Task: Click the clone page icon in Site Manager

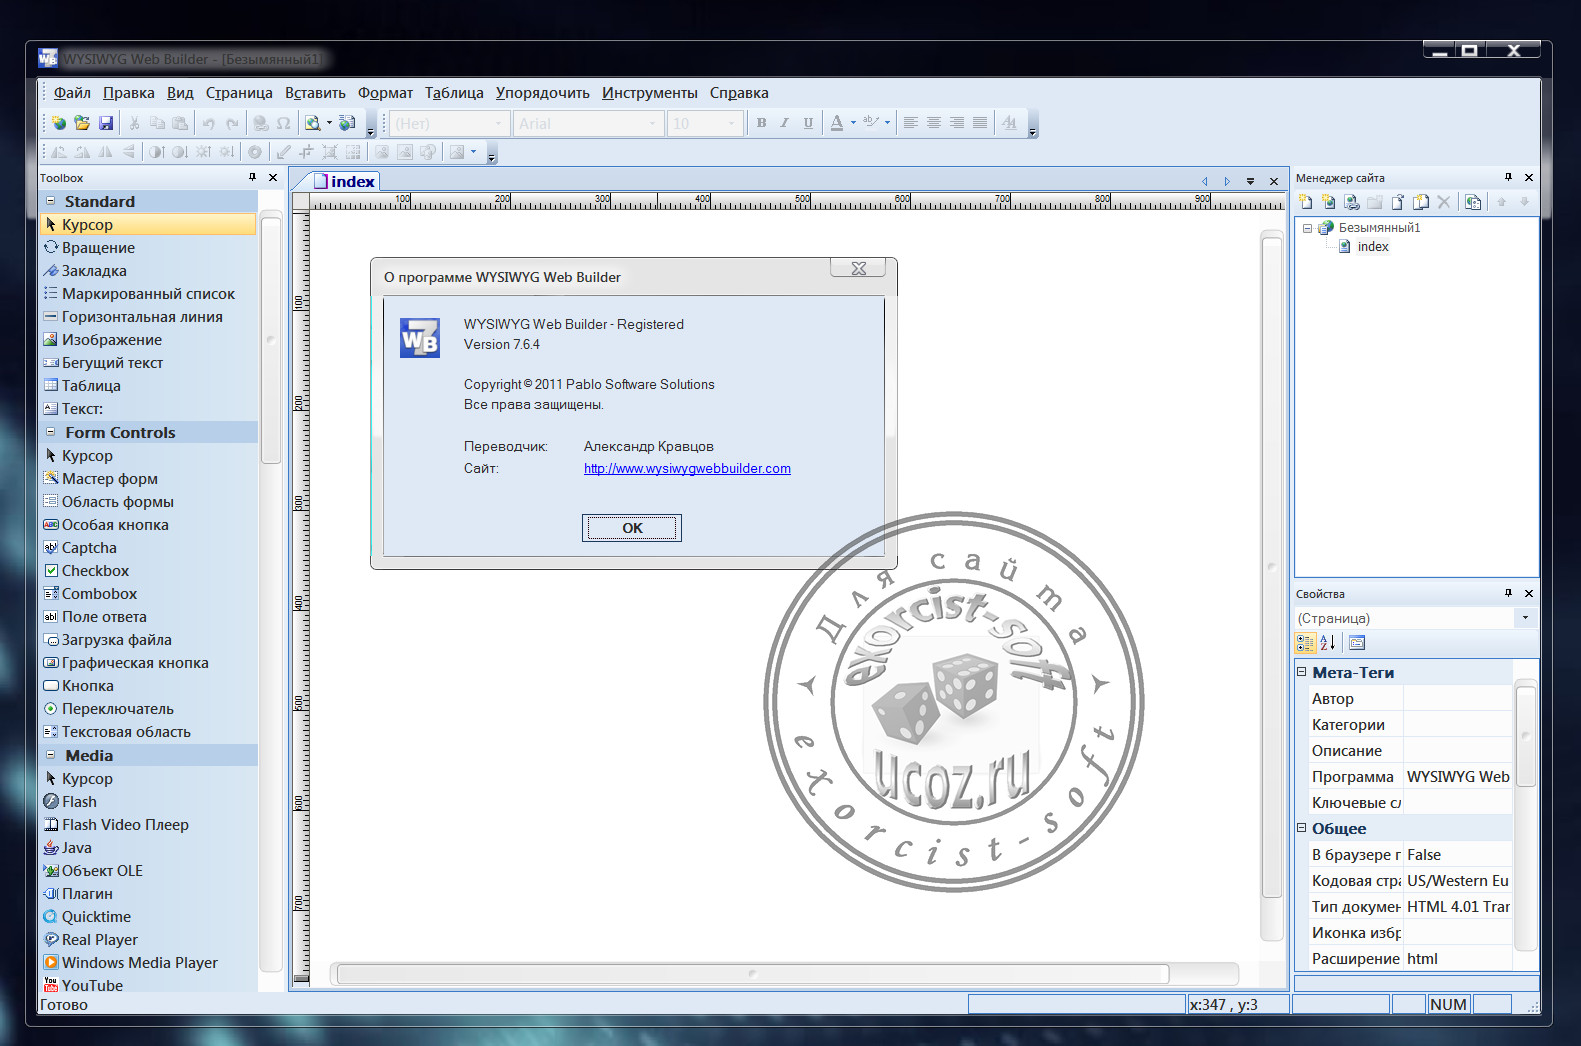Action: pyautogui.click(x=1420, y=202)
